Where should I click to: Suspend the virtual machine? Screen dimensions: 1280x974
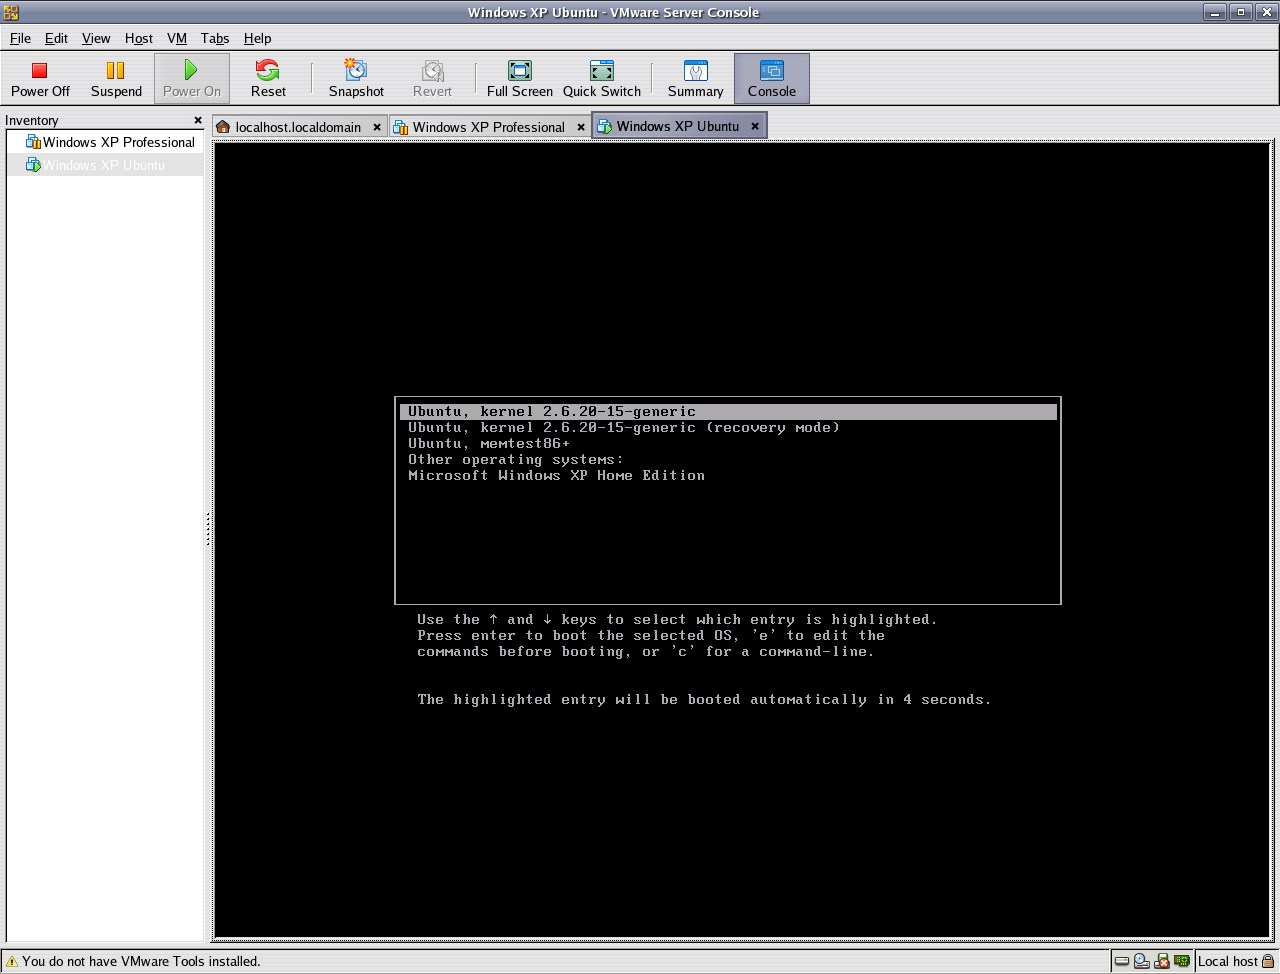click(x=116, y=78)
